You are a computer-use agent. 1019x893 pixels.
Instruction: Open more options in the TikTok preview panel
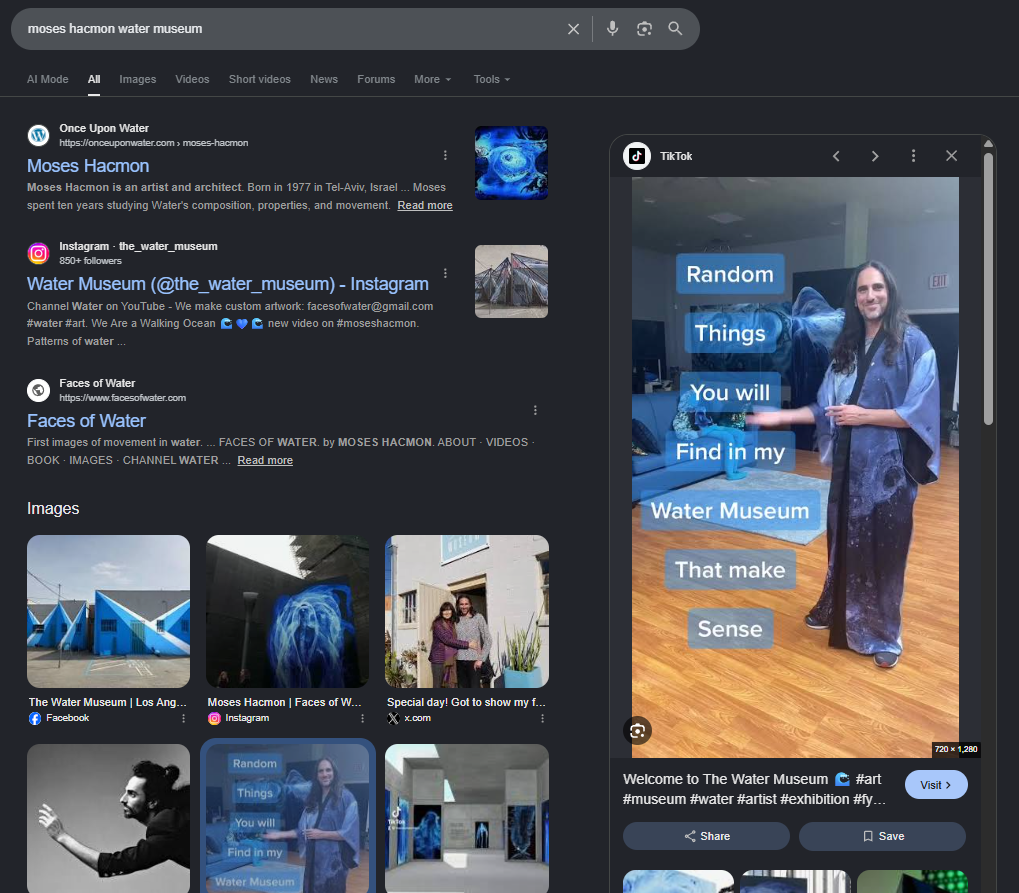tap(913, 156)
